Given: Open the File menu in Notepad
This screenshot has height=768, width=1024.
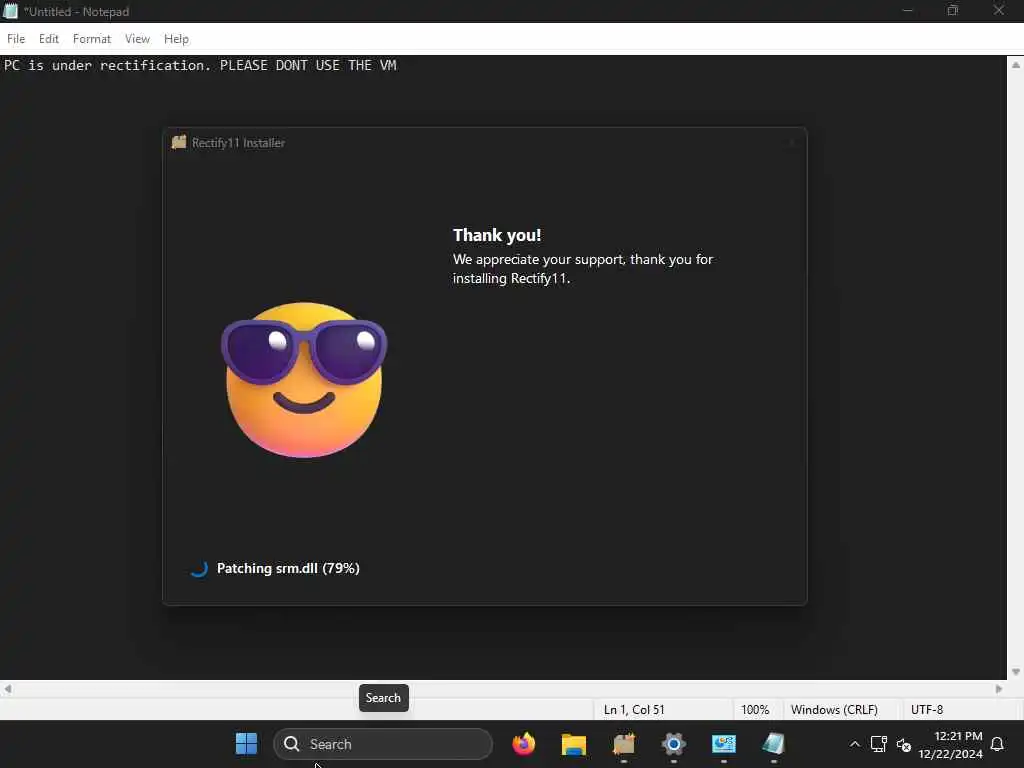Looking at the screenshot, I should tap(16, 39).
